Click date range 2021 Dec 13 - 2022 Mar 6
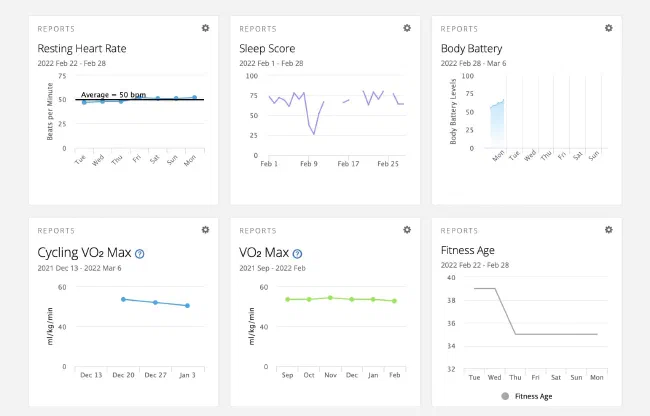This screenshot has height=416, width=650. point(80,268)
